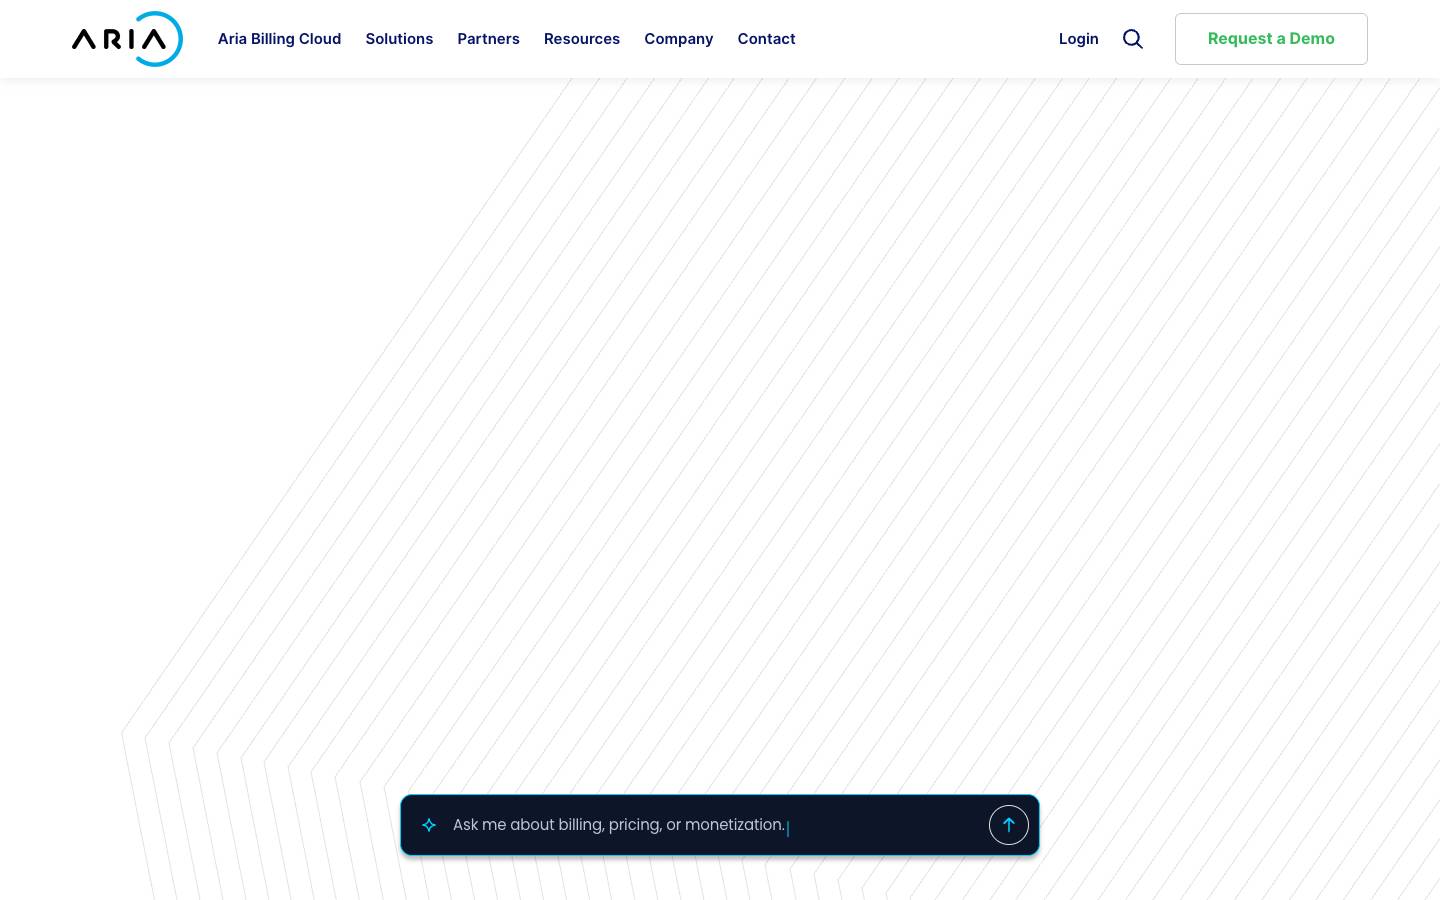
Task: Open the search magnifier icon
Action: coord(1133,39)
